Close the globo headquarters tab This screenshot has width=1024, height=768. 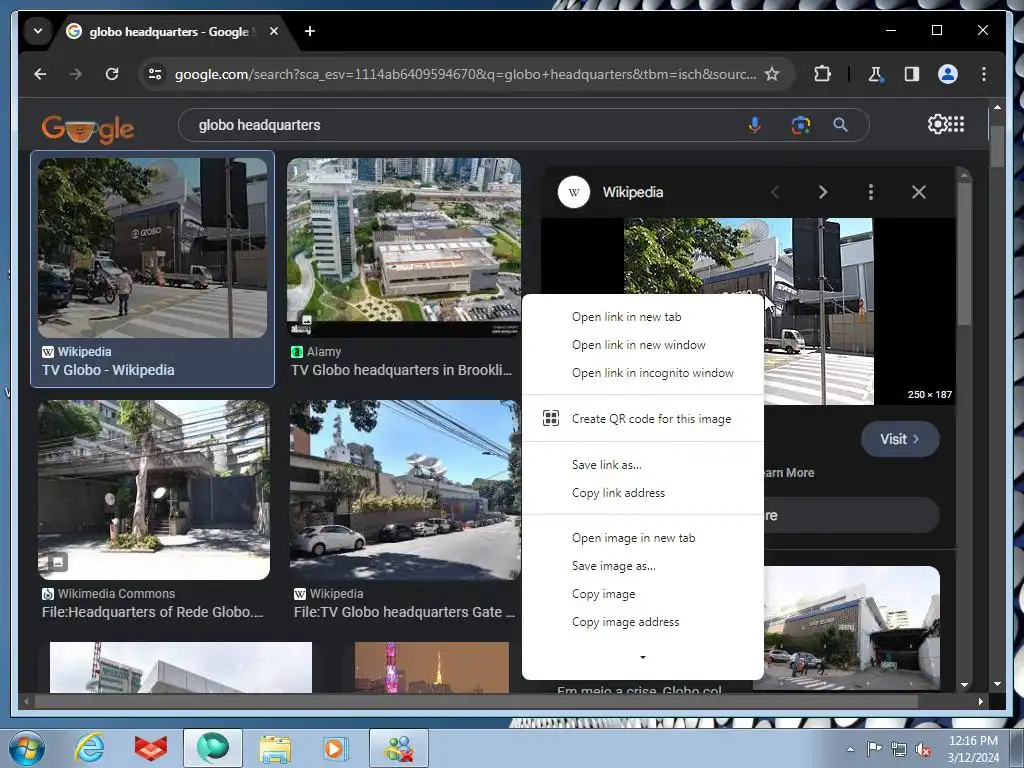coord(274,31)
